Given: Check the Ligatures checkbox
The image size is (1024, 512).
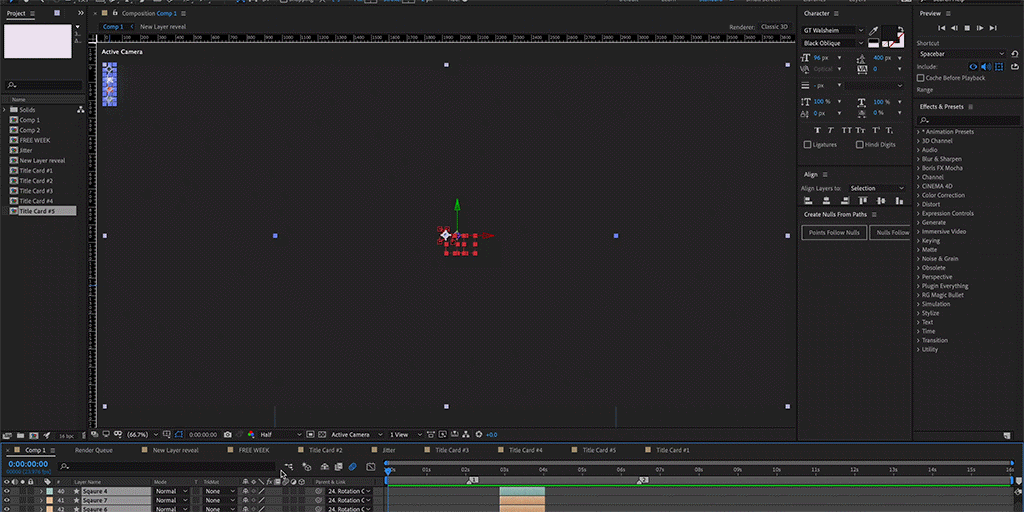Looking at the screenshot, I should 808,145.
